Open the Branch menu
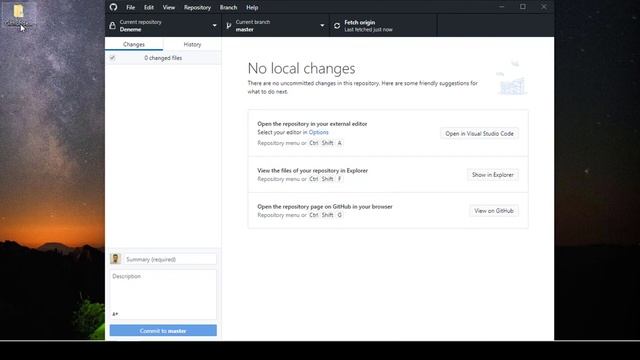 229,7
